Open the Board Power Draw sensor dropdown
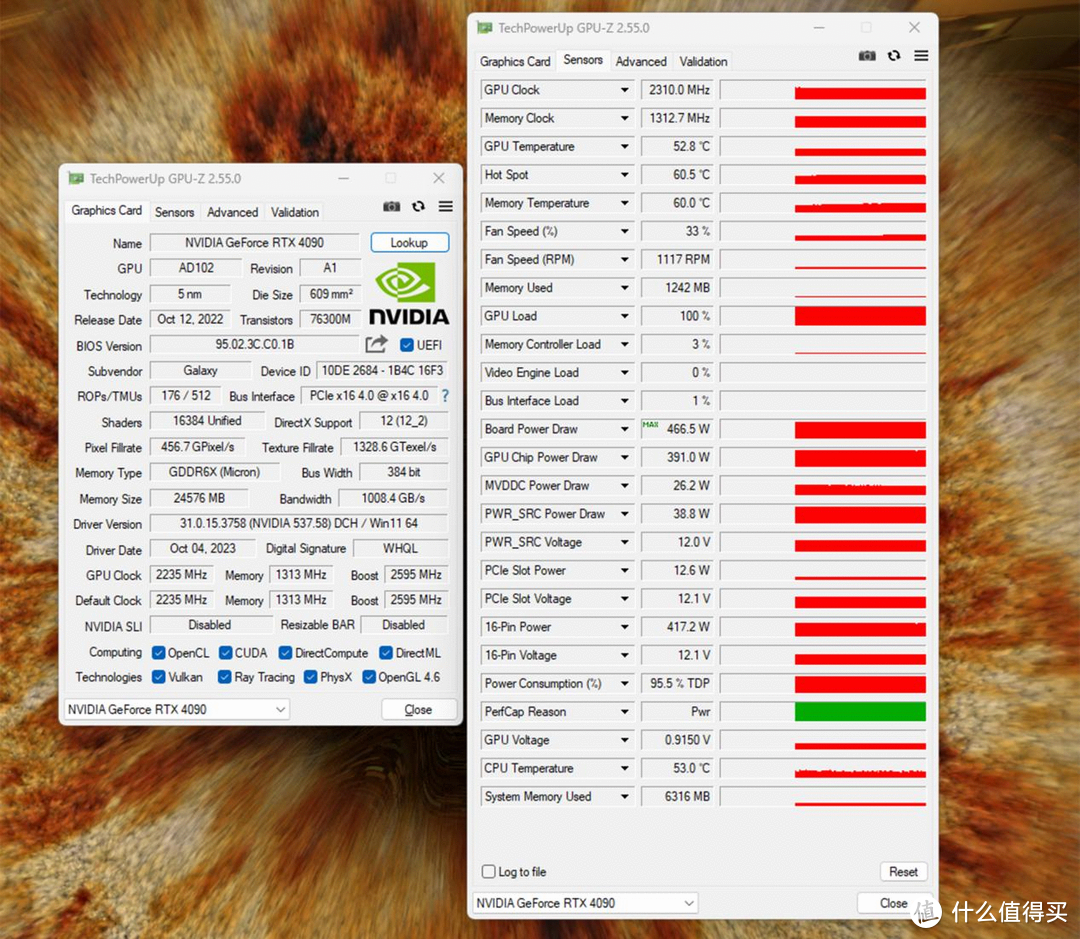 coord(625,429)
